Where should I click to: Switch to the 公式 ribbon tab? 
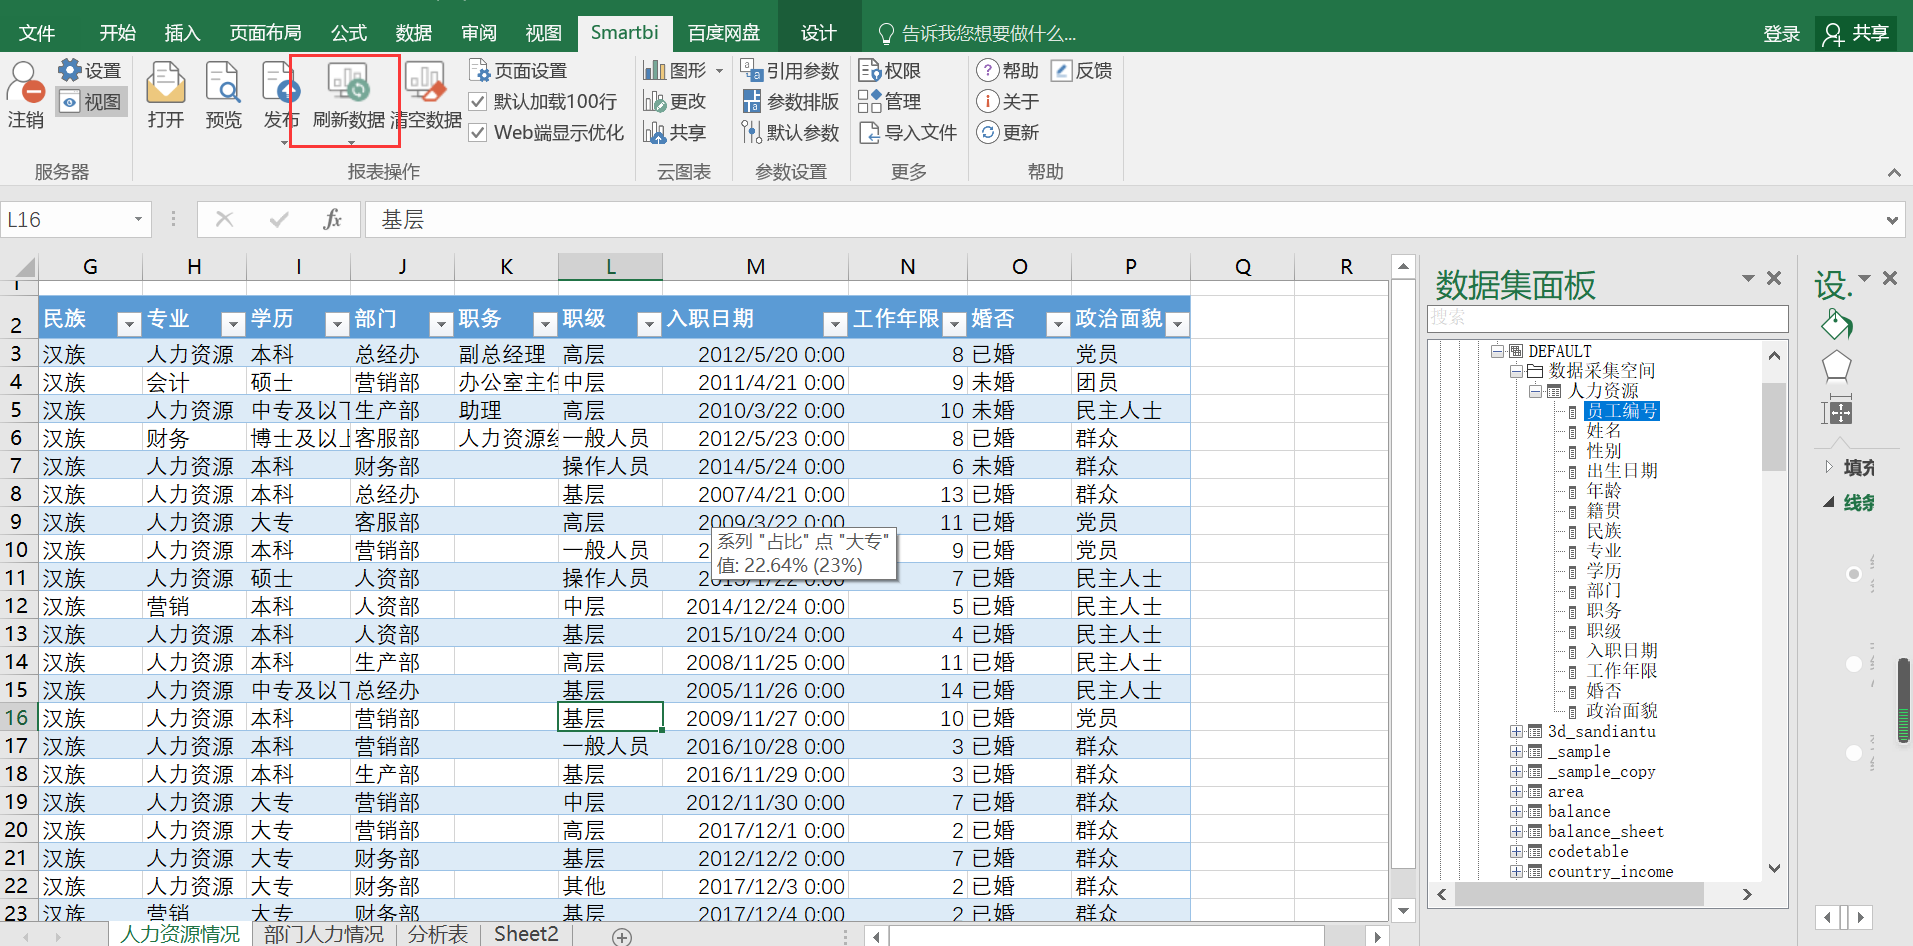(349, 33)
